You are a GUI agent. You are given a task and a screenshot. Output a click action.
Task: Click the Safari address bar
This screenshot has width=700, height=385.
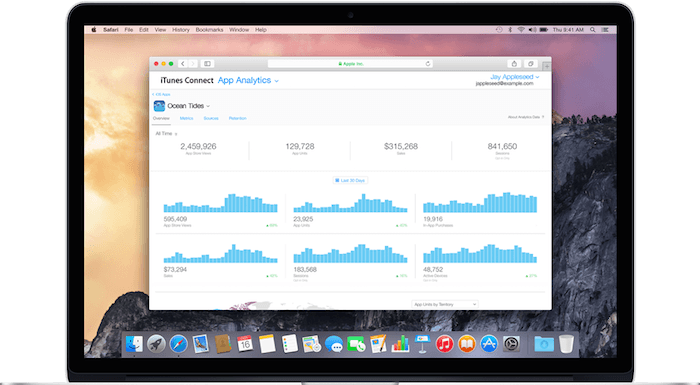pyautogui.click(x=350, y=64)
